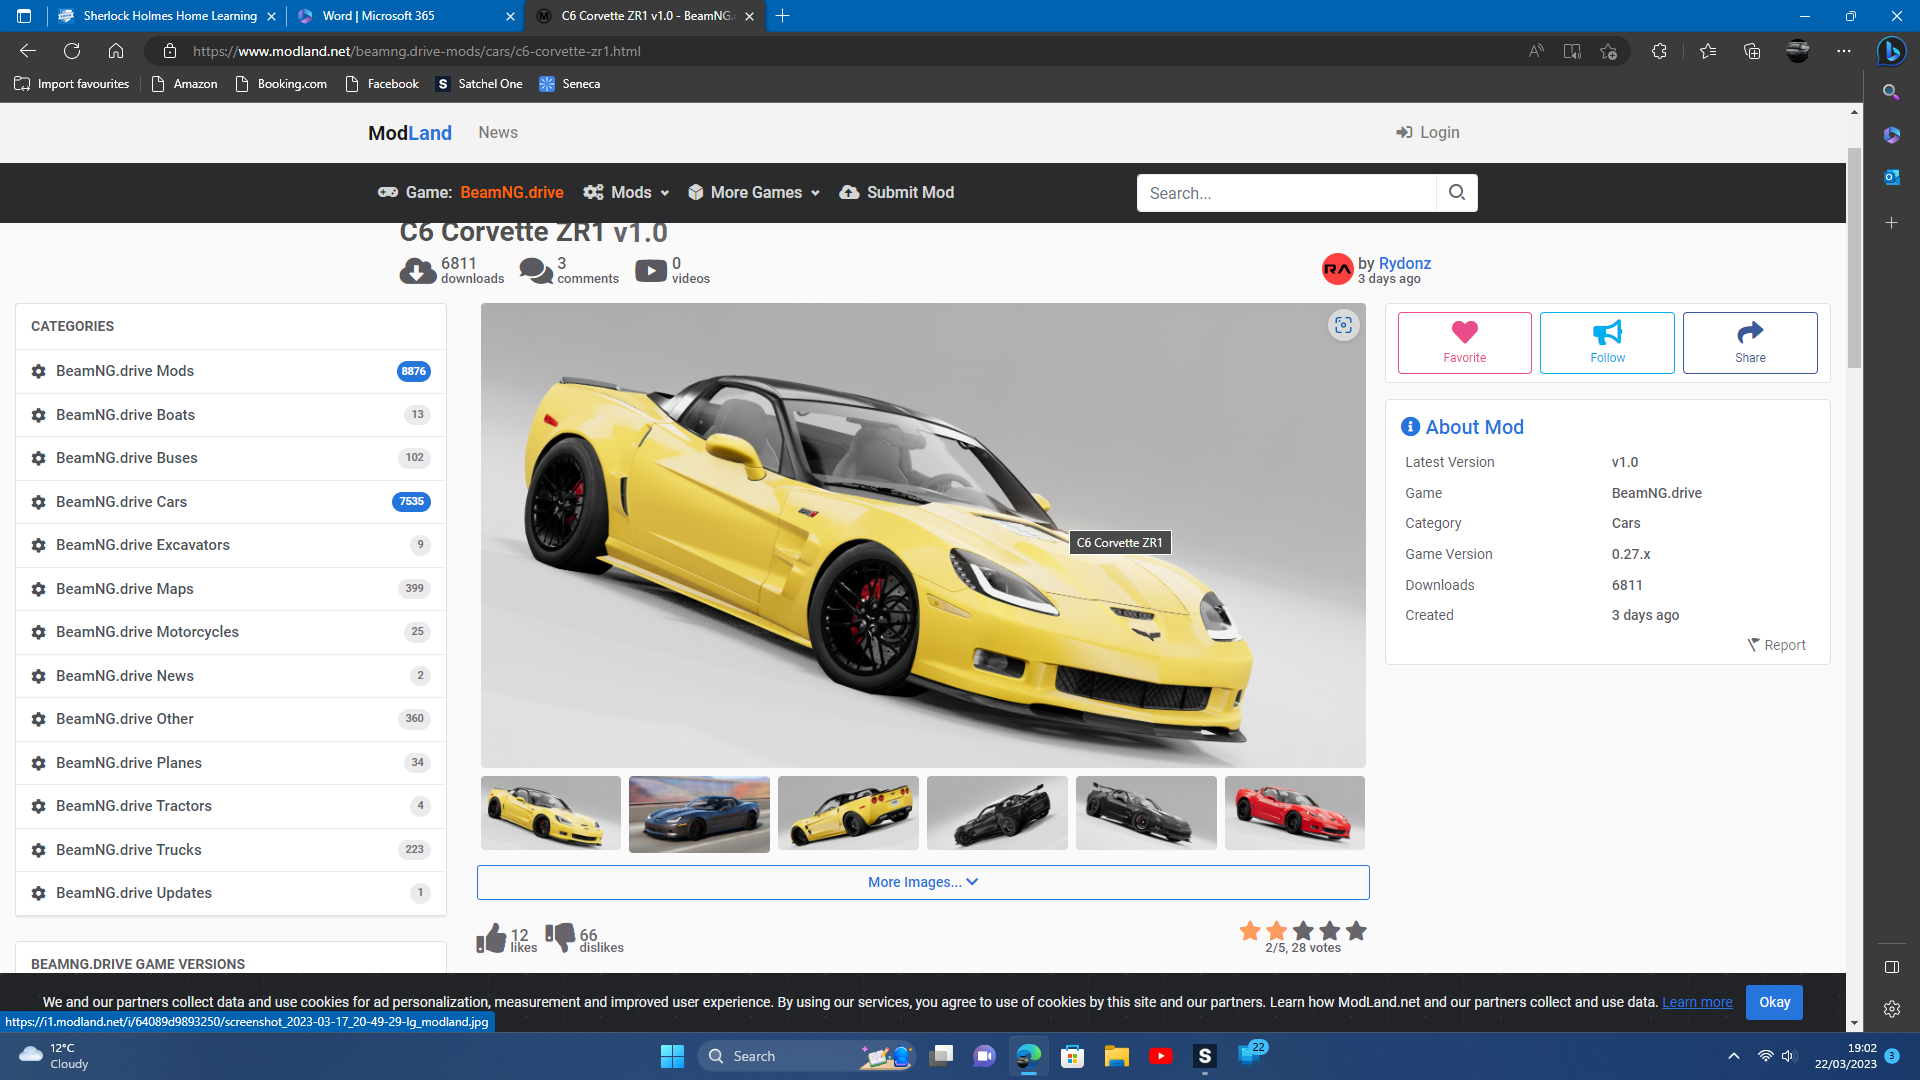Click Learn more cookie link
1920x1080 pixels.
(1697, 1002)
